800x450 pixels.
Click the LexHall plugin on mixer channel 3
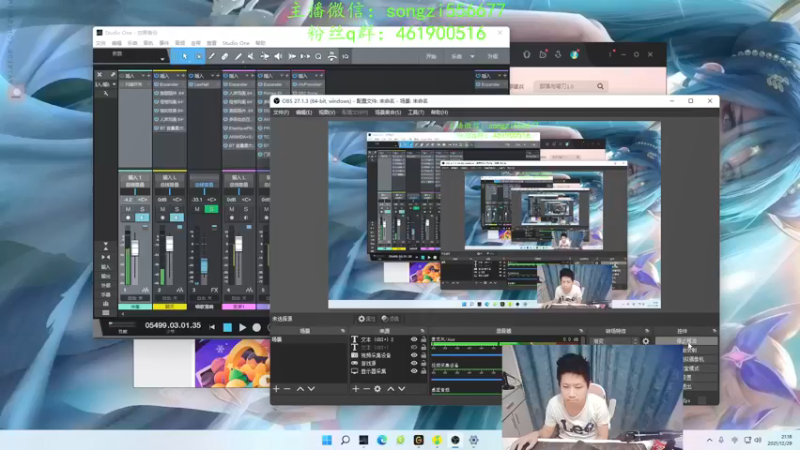pyautogui.click(x=203, y=85)
